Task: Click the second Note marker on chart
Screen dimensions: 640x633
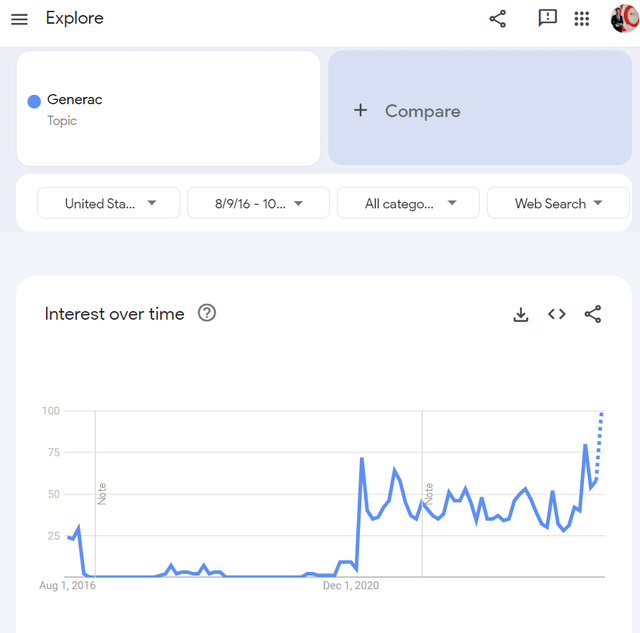Action: [429, 493]
